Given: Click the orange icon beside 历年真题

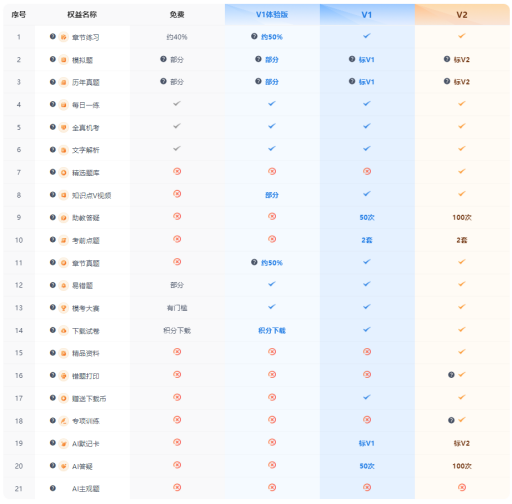Looking at the screenshot, I should 63,82.
